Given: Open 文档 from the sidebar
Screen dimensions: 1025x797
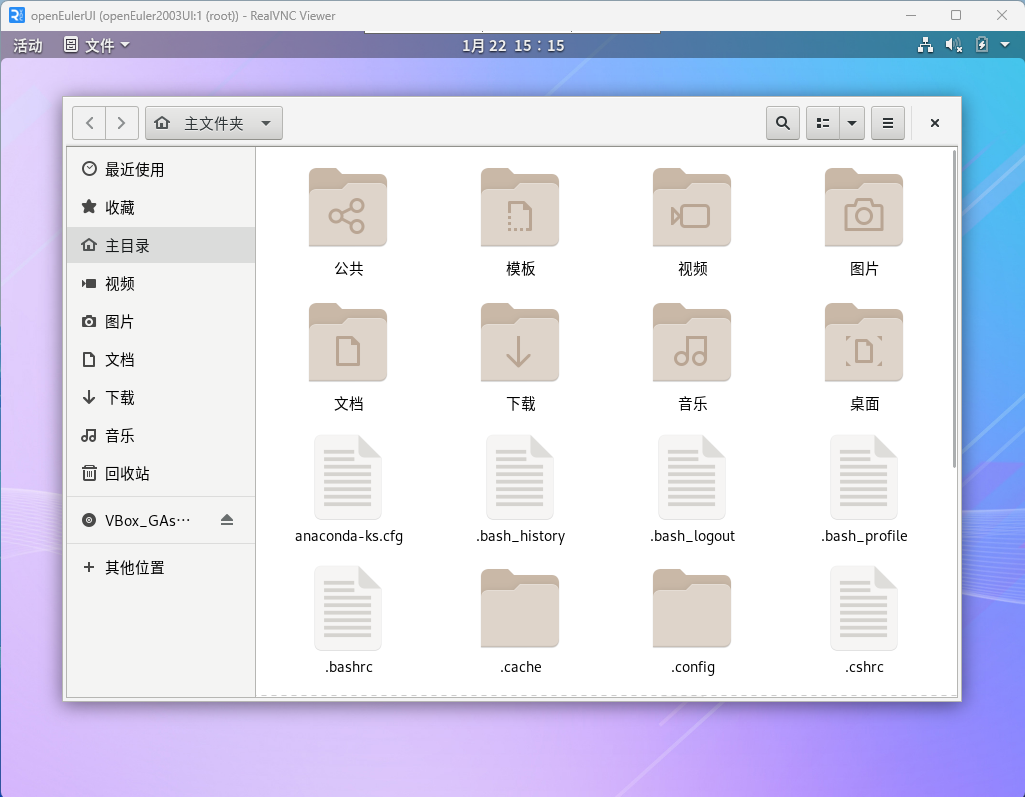Looking at the screenshot, I should (161, 359).
